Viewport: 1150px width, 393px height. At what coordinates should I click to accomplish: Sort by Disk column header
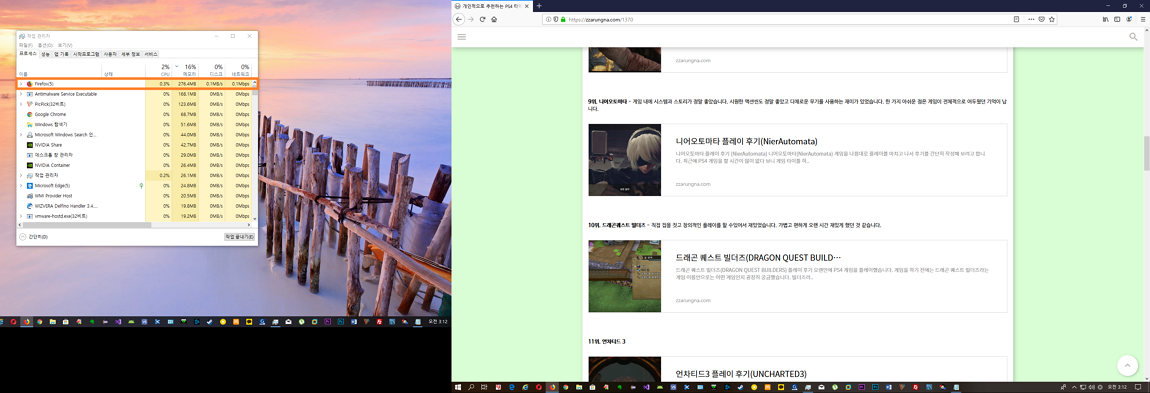[x=211, y=70]
